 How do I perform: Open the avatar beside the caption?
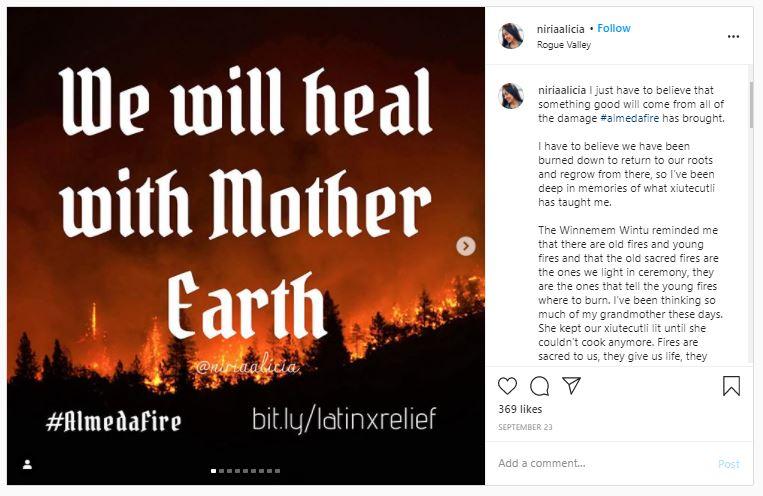tap(511, 95)
